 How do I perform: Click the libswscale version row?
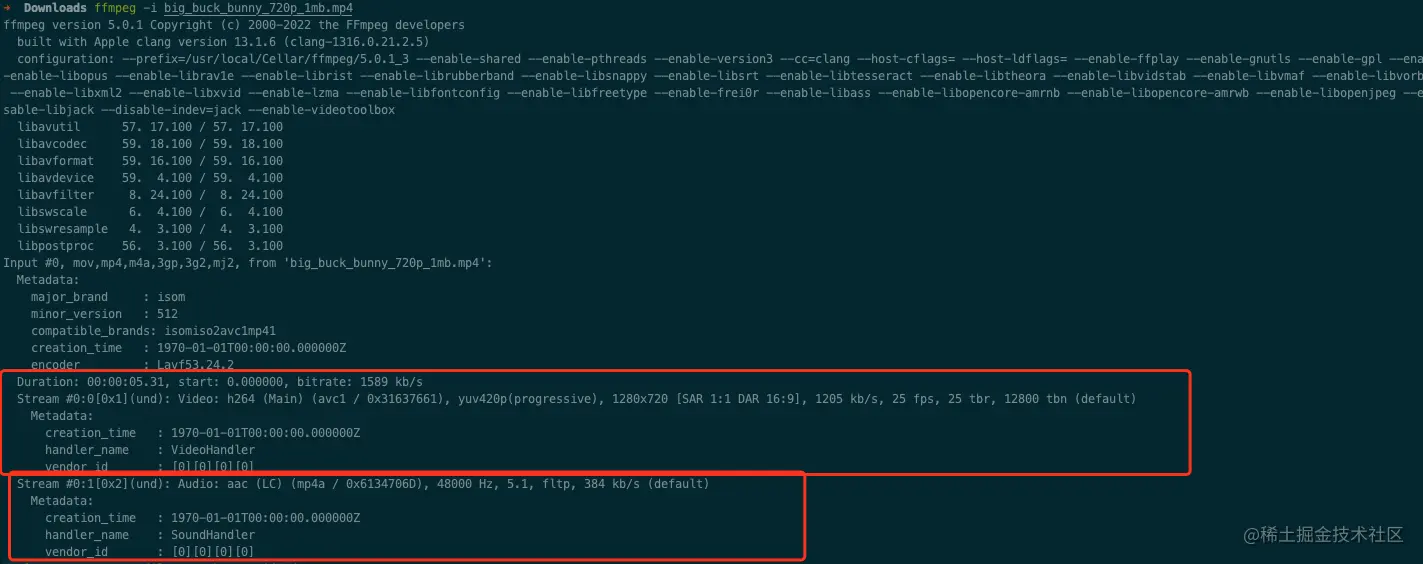[150, 212]
